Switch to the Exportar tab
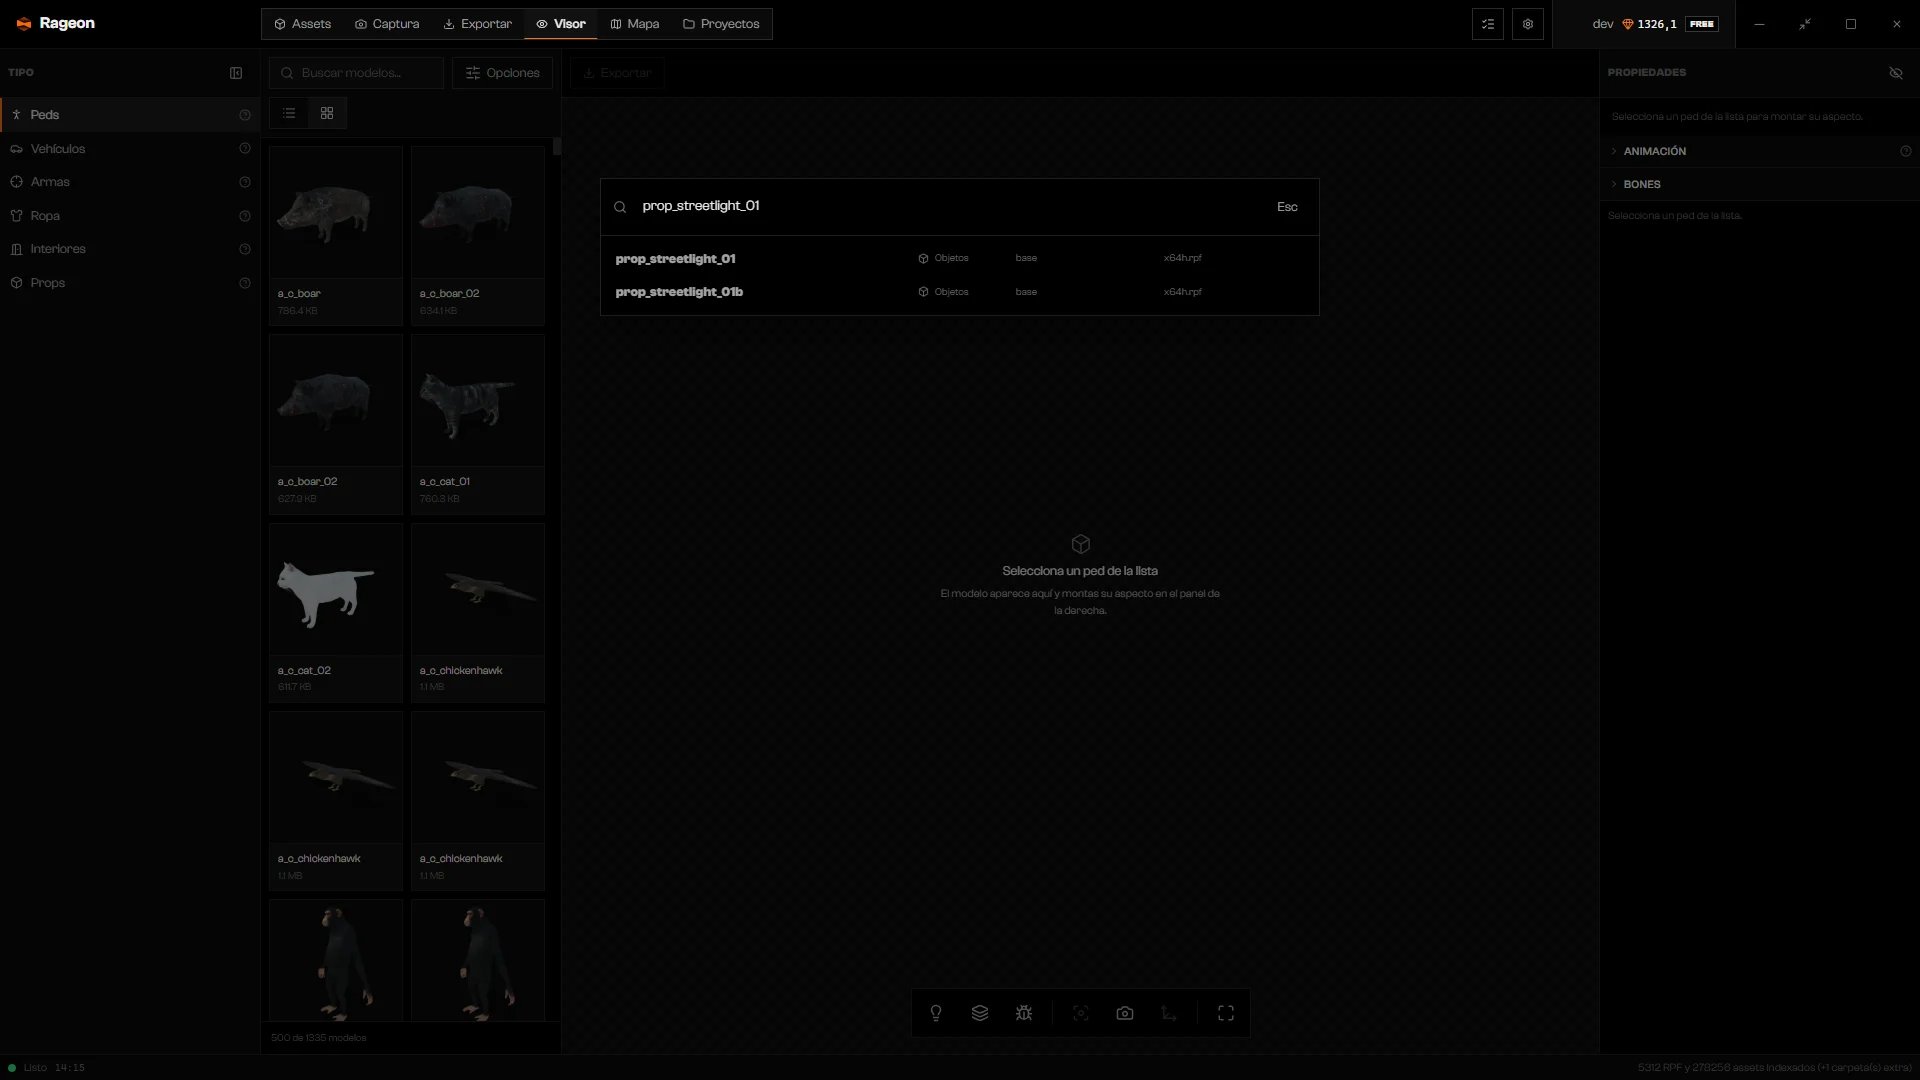1920x1080 pixels. pyautogui.click(x=478, y=24)
